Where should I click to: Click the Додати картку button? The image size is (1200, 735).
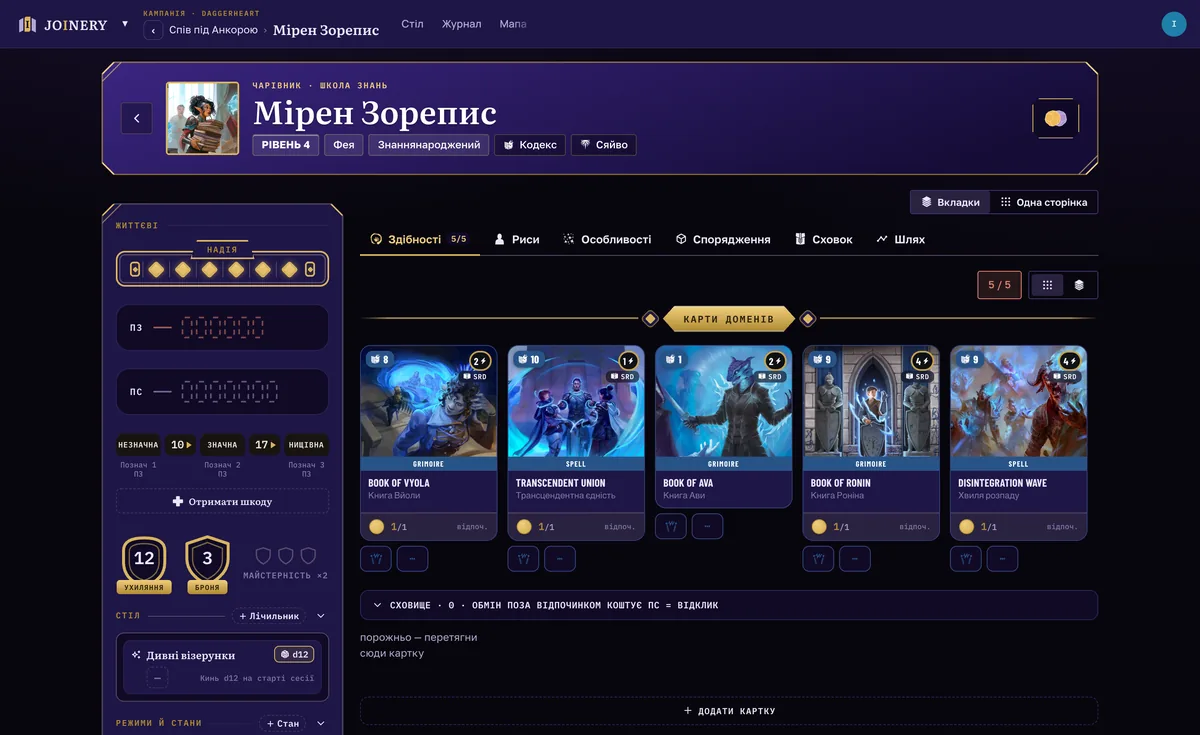(x=729, y=711)
